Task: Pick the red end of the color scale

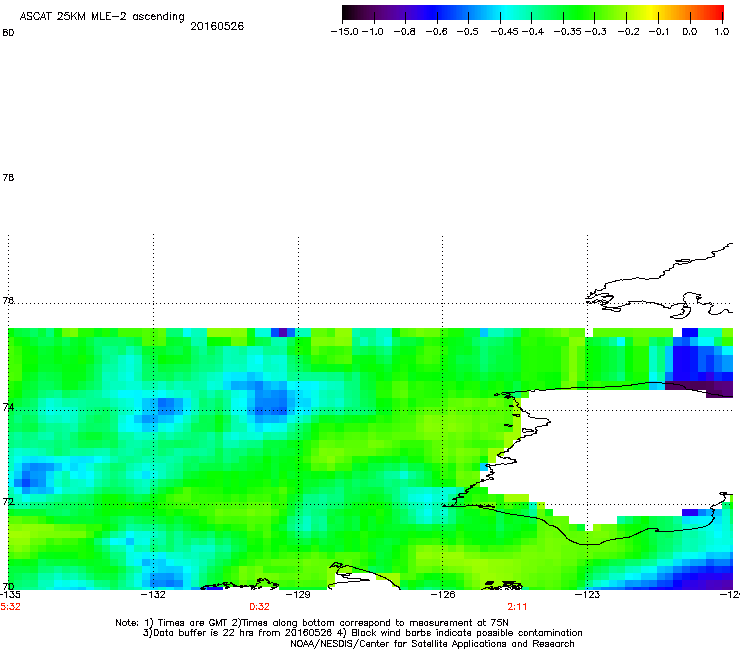Action: coord(717,13)
